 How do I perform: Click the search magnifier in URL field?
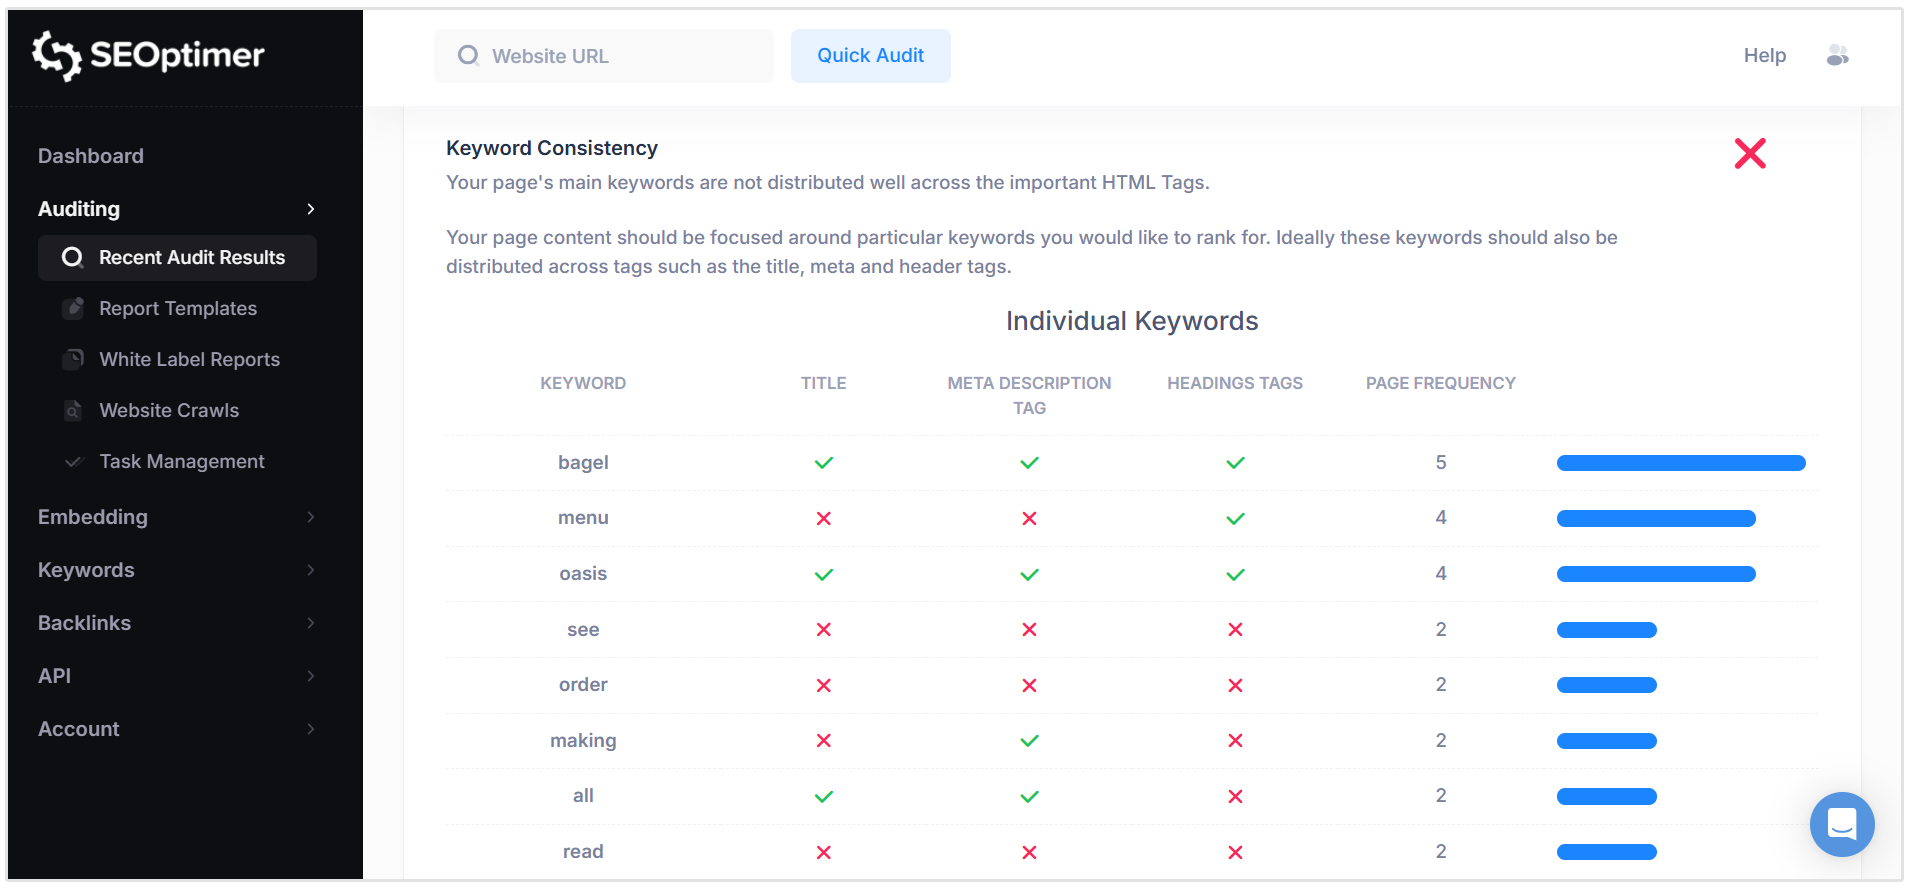(468, 56)
